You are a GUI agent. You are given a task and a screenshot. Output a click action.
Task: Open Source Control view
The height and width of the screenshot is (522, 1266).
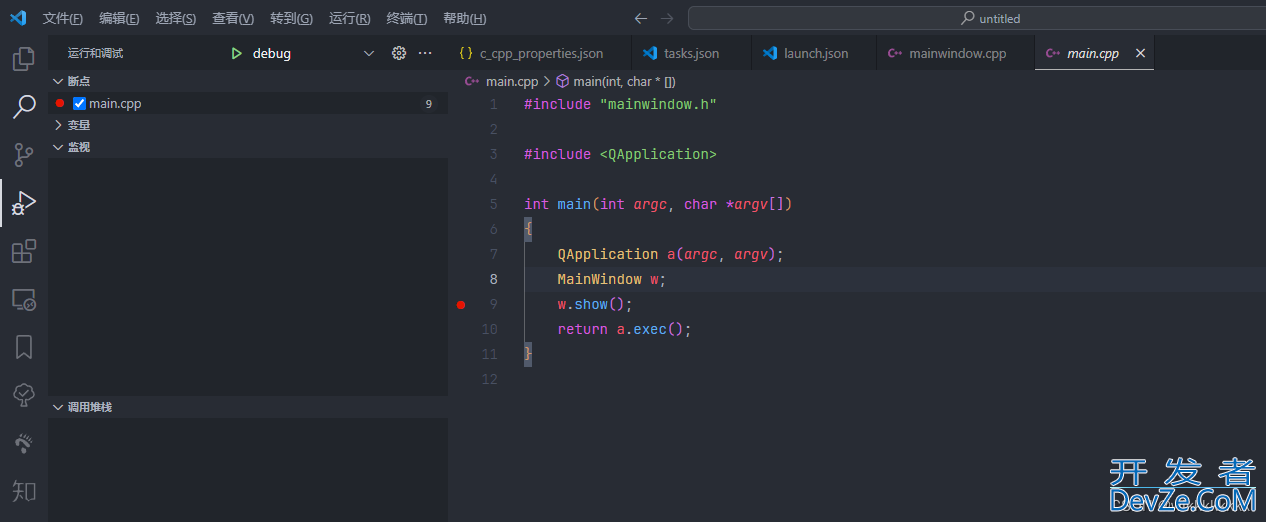tap(24, 155)
